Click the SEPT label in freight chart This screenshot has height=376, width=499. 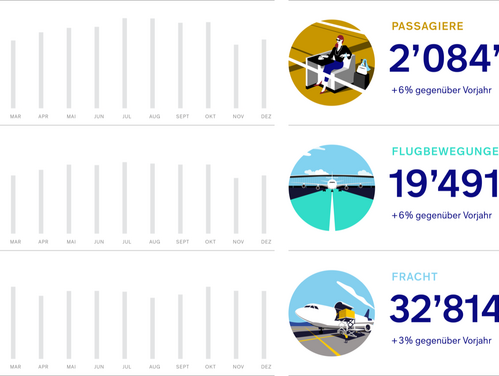182,367
